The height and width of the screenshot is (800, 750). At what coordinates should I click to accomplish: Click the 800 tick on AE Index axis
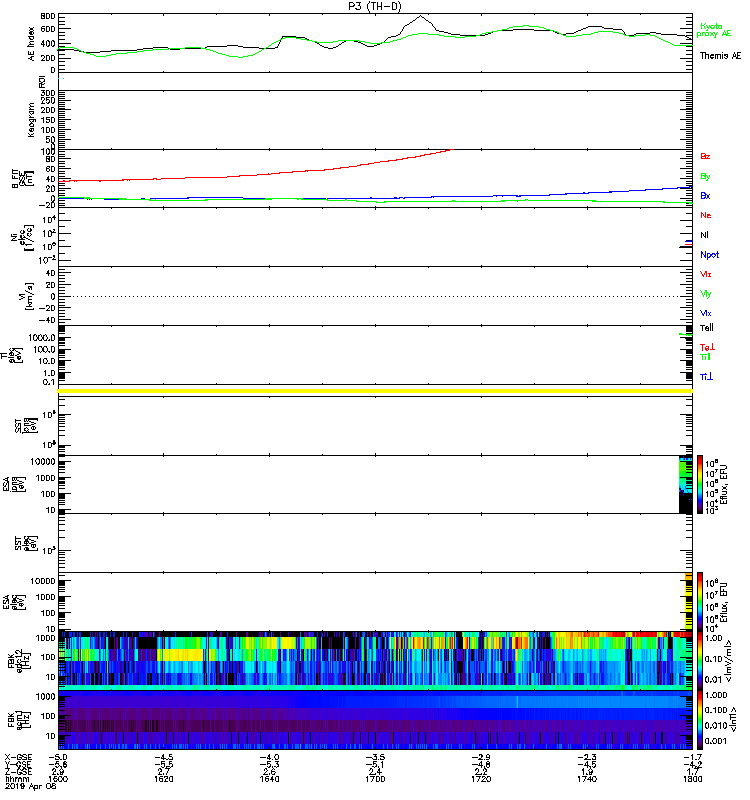click(x=48, y=16)
